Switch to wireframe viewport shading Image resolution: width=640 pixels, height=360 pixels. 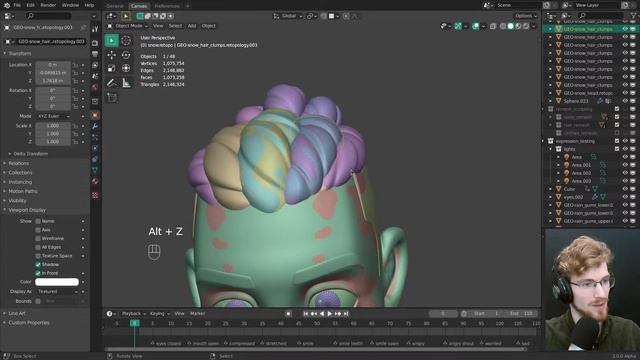tap(503, 26)
